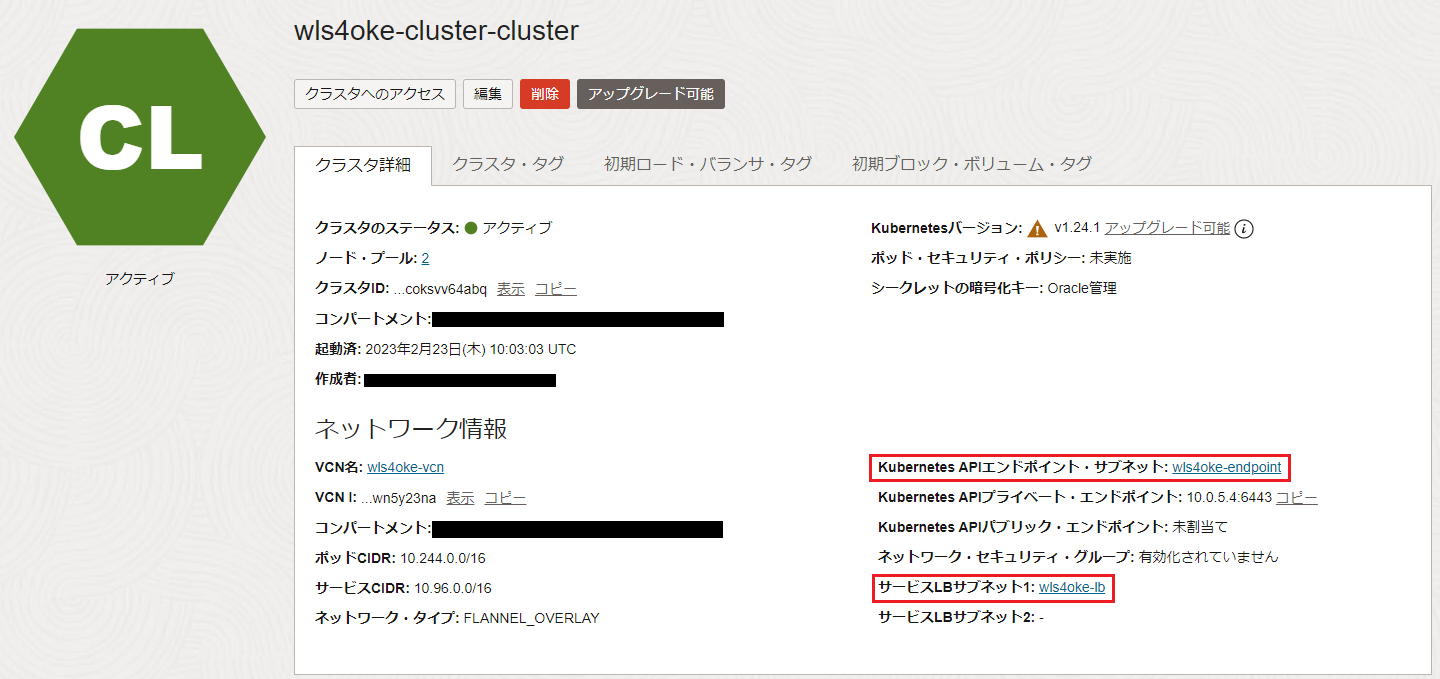Click the upgrade available button

pyautogui.click(x=650, y=93)
